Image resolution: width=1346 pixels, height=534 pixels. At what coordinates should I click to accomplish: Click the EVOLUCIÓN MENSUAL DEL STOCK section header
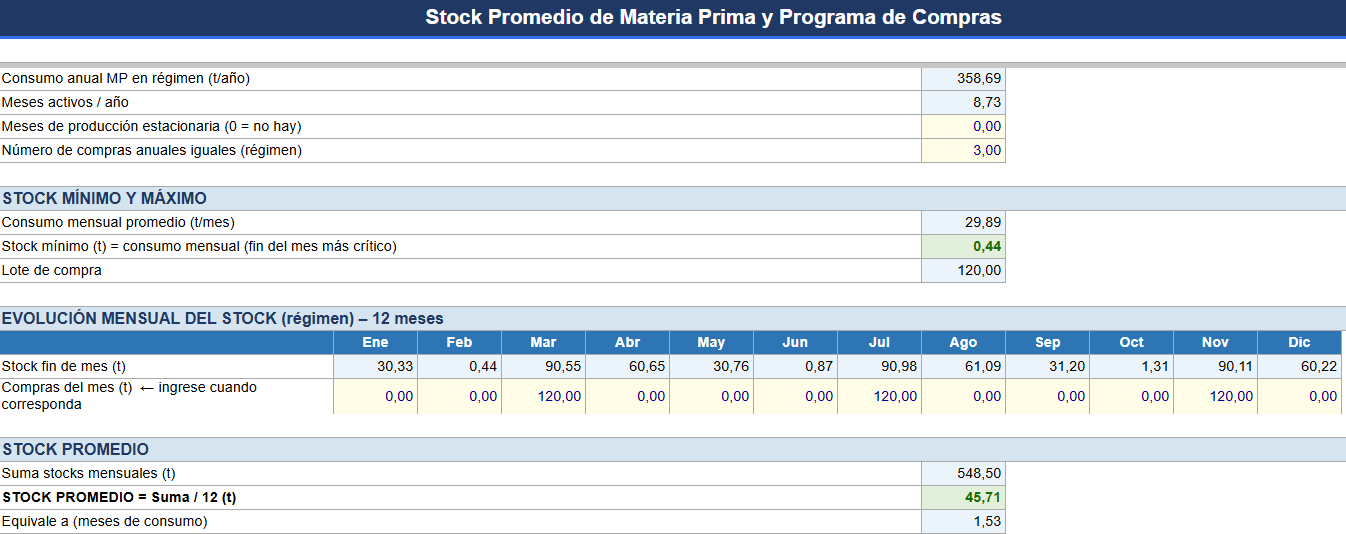coord(673,319)
